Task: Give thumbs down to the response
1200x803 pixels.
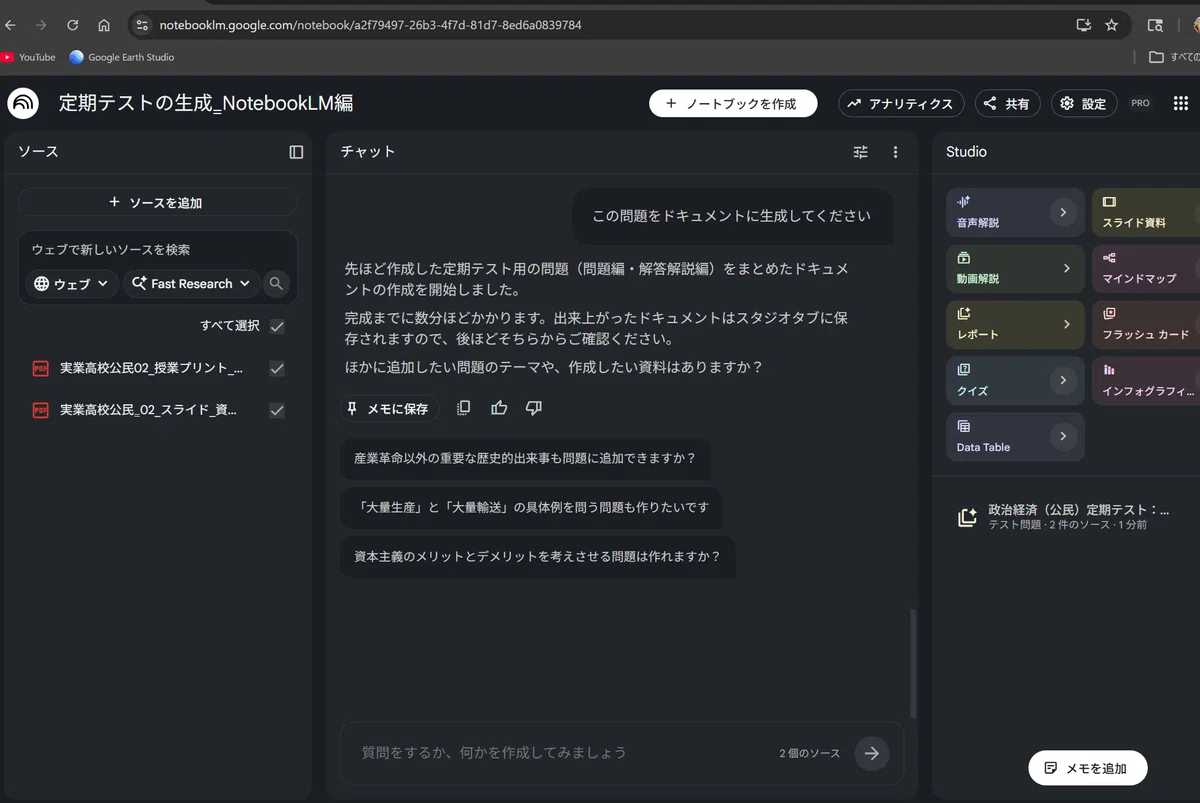Action: (x=534, y=408)
